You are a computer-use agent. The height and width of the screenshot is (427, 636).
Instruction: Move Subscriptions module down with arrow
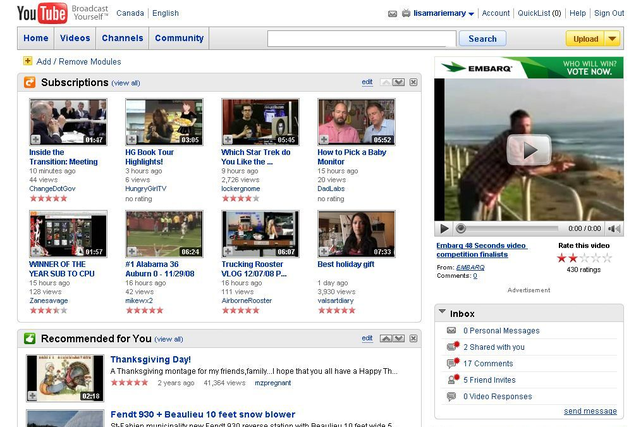398,82
